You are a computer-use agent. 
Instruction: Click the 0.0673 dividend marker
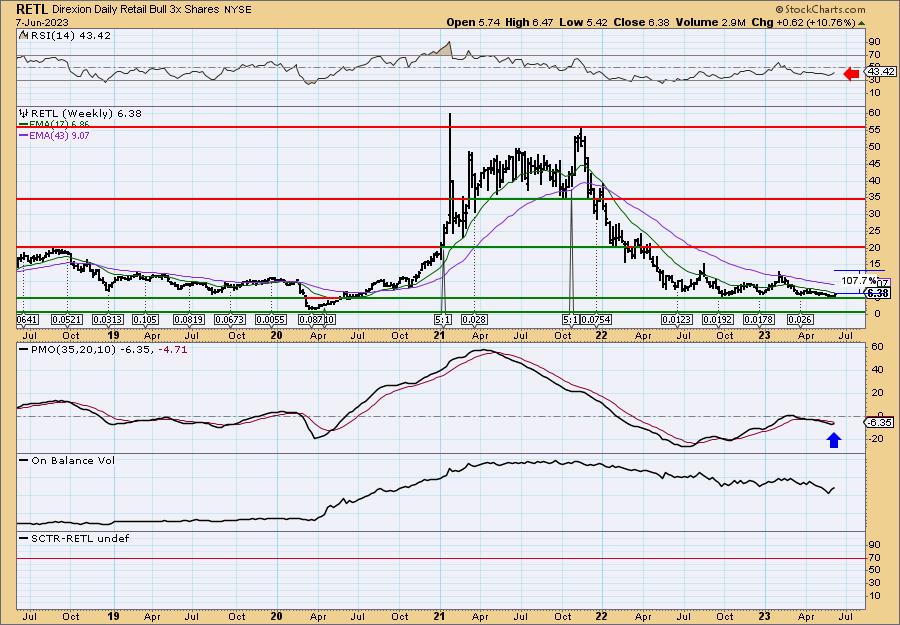tap(230, 319)
